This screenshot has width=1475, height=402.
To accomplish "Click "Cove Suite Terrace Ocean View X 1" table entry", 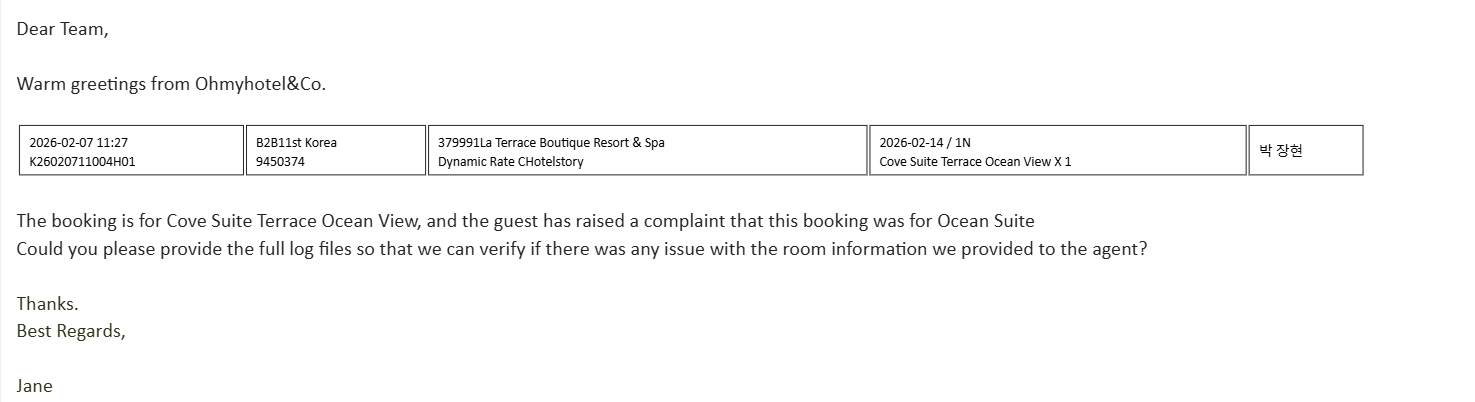I will pyautogui.click(x=975, y=161).
